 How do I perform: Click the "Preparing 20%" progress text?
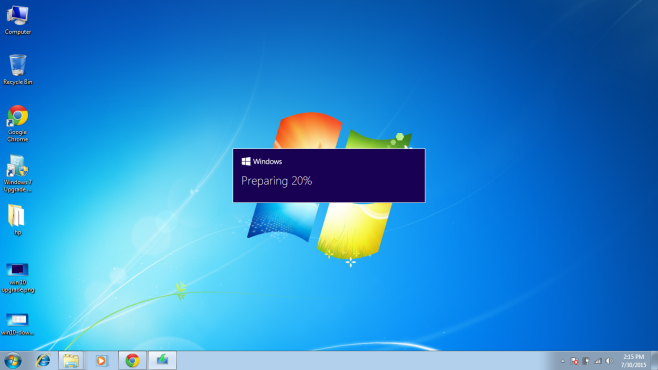[x=277, y=181]
